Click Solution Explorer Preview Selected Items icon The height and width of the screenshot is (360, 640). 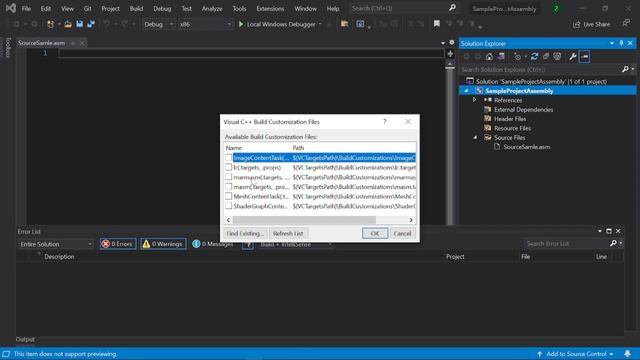click(584, 57)
